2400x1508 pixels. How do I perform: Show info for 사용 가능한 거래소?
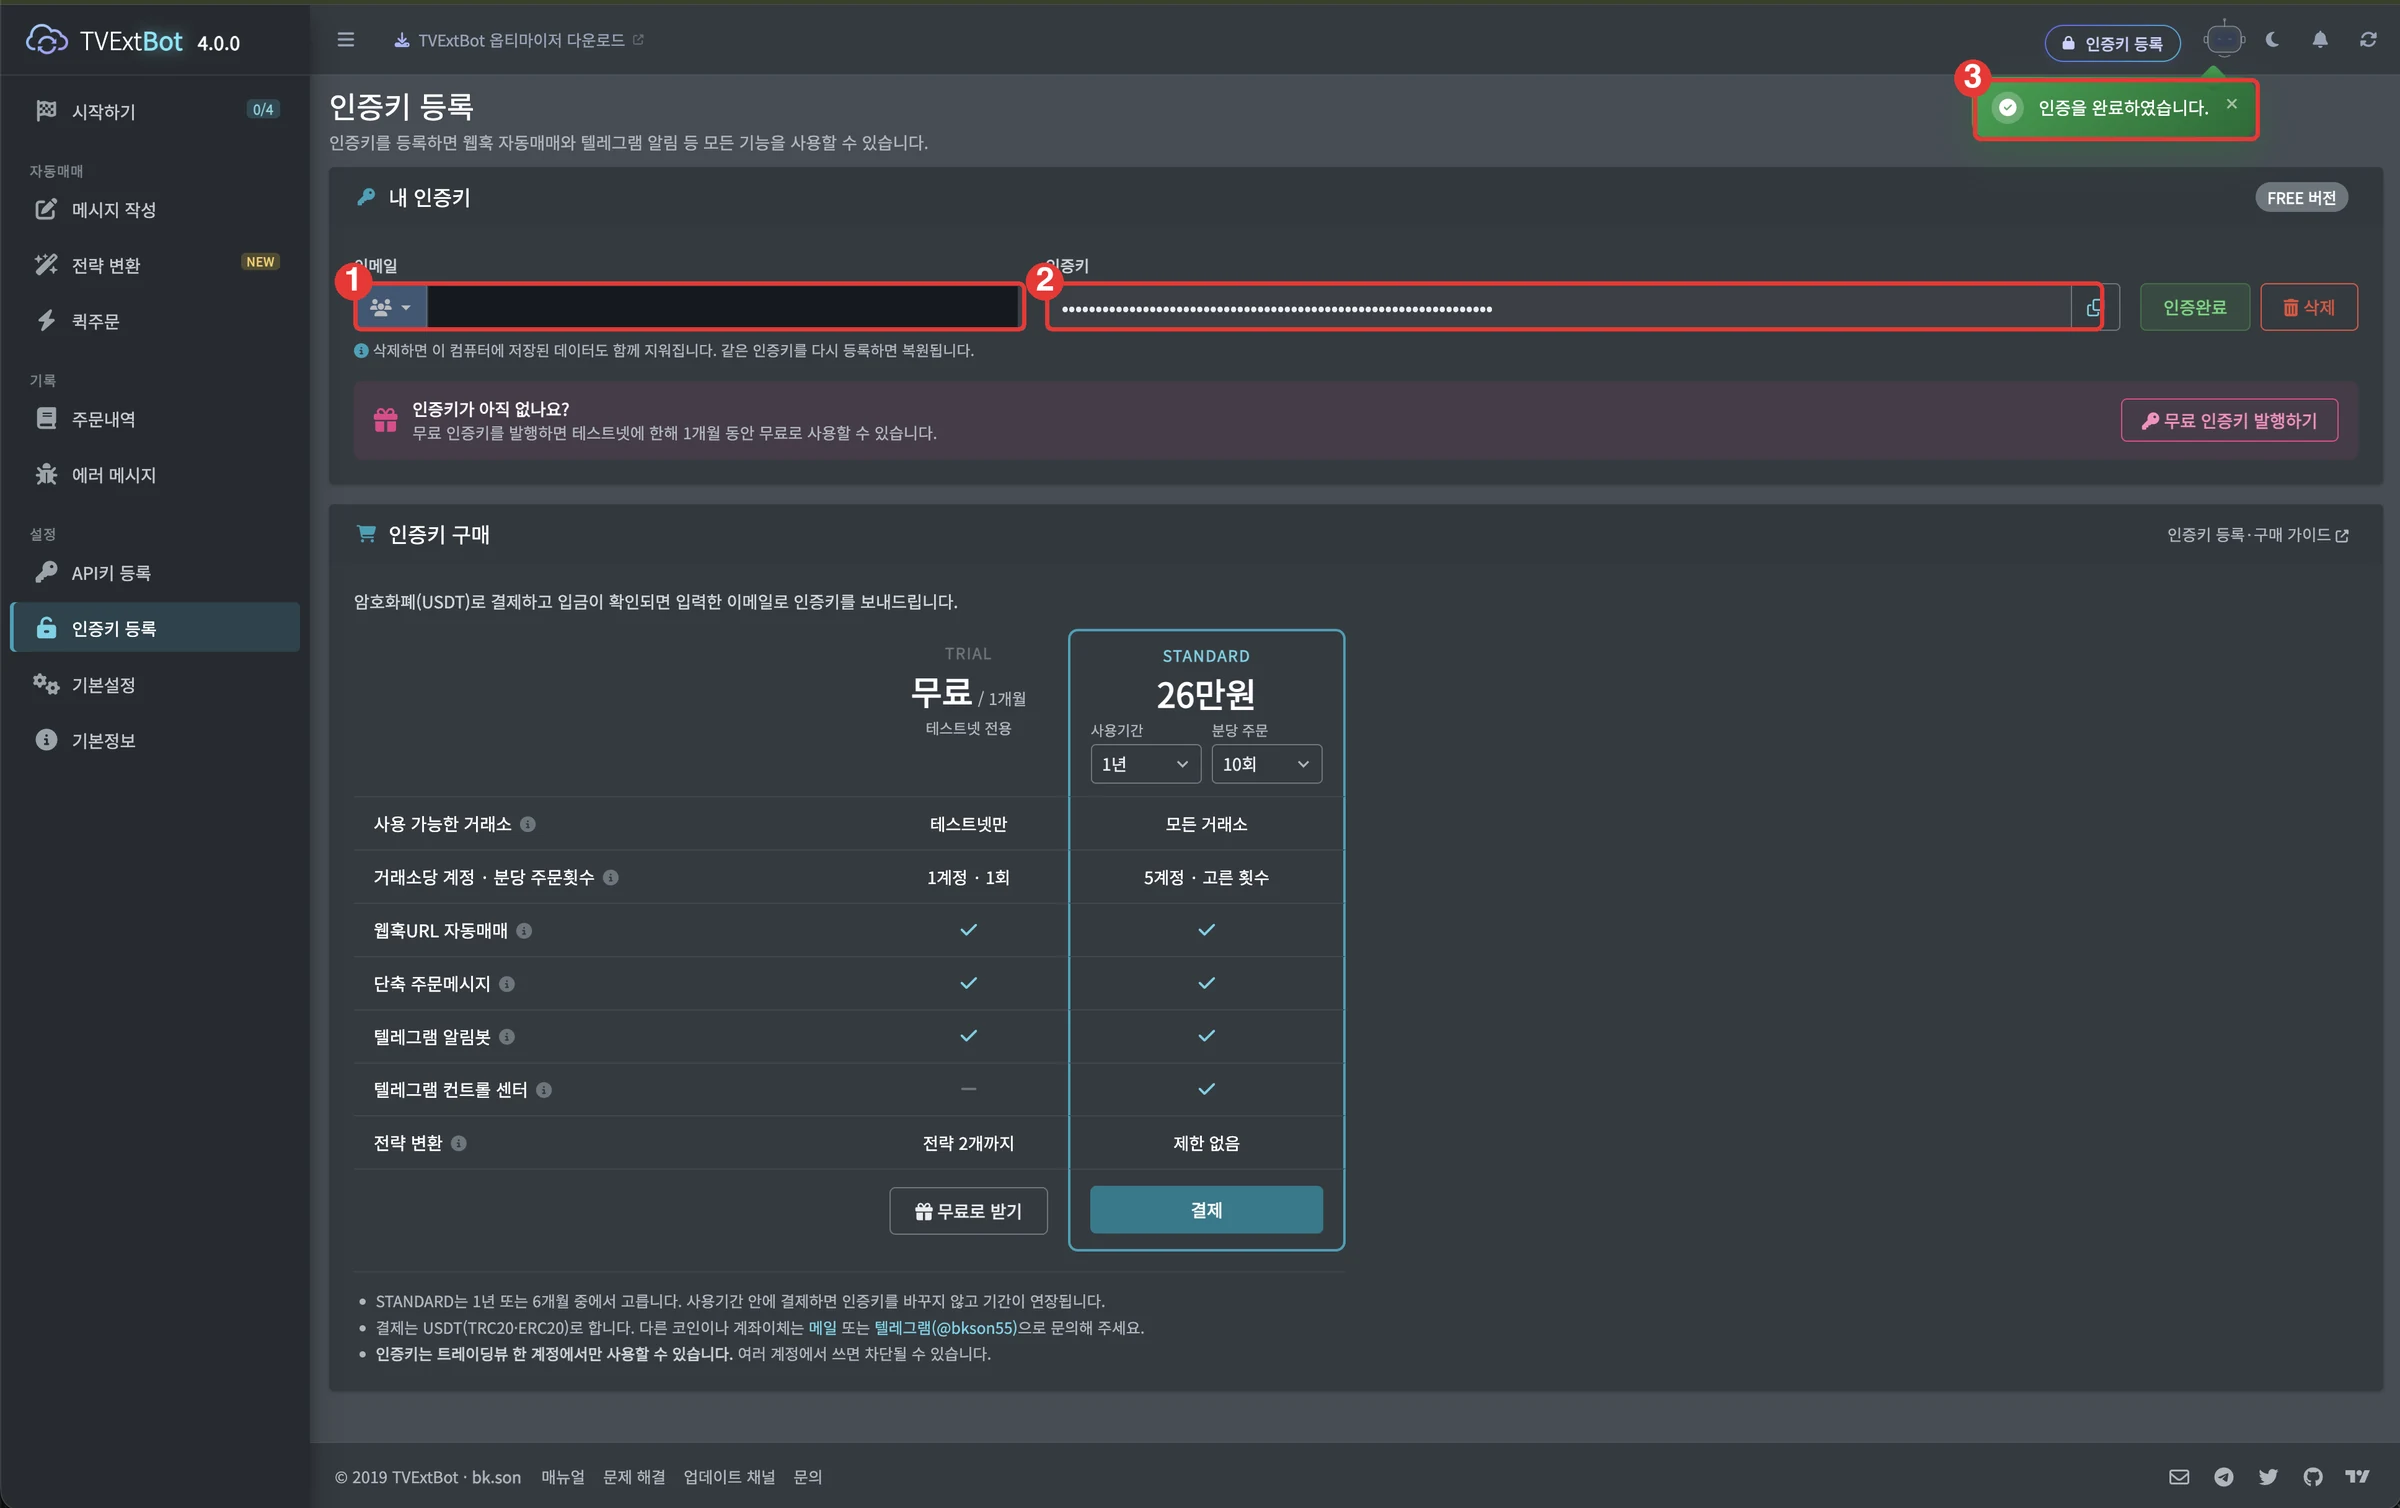[528, 824]
